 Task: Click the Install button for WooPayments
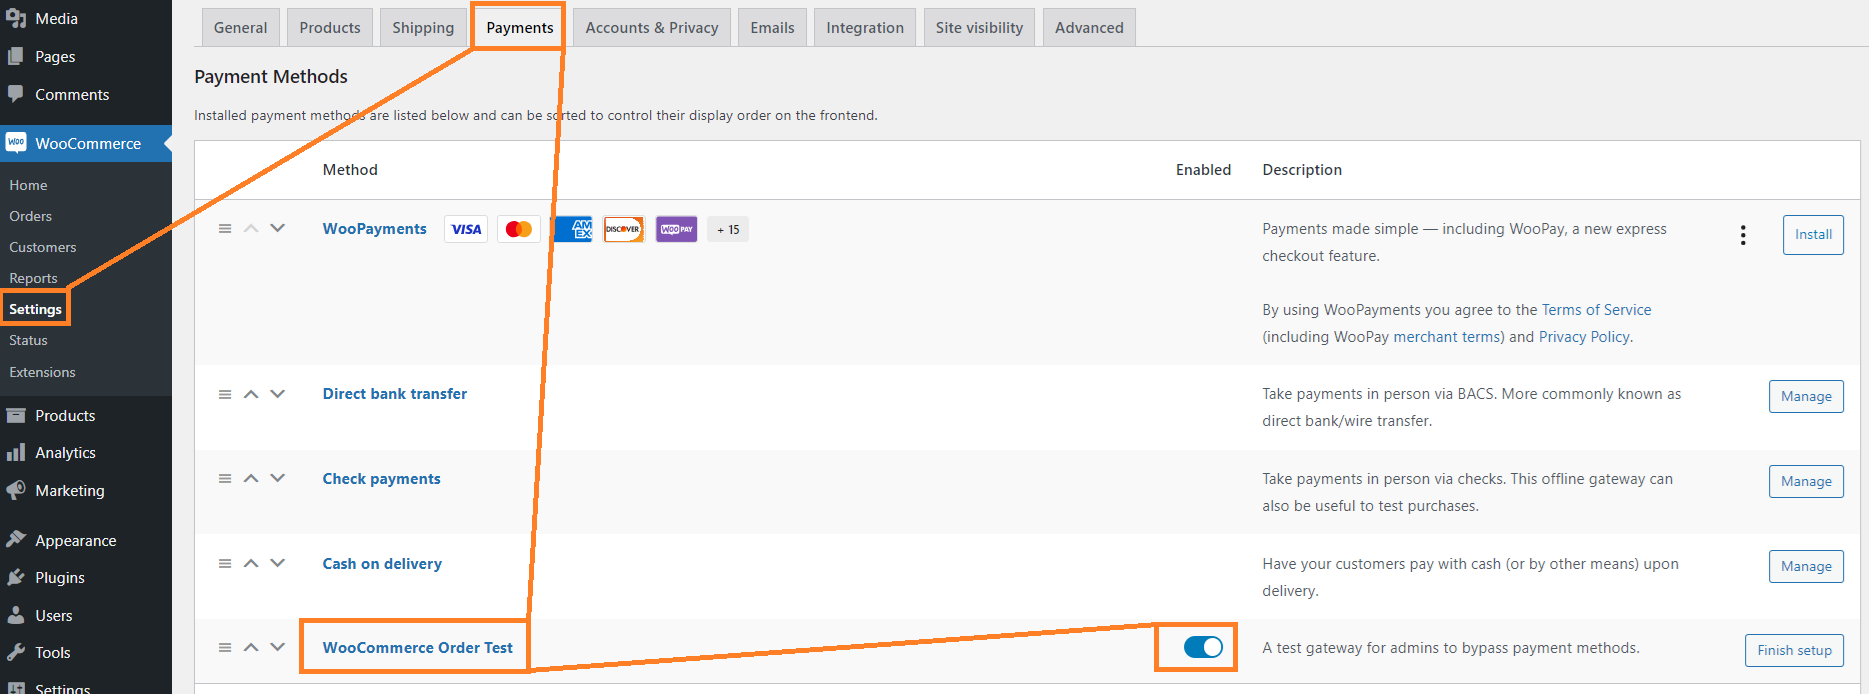(x=1813, y=234)
